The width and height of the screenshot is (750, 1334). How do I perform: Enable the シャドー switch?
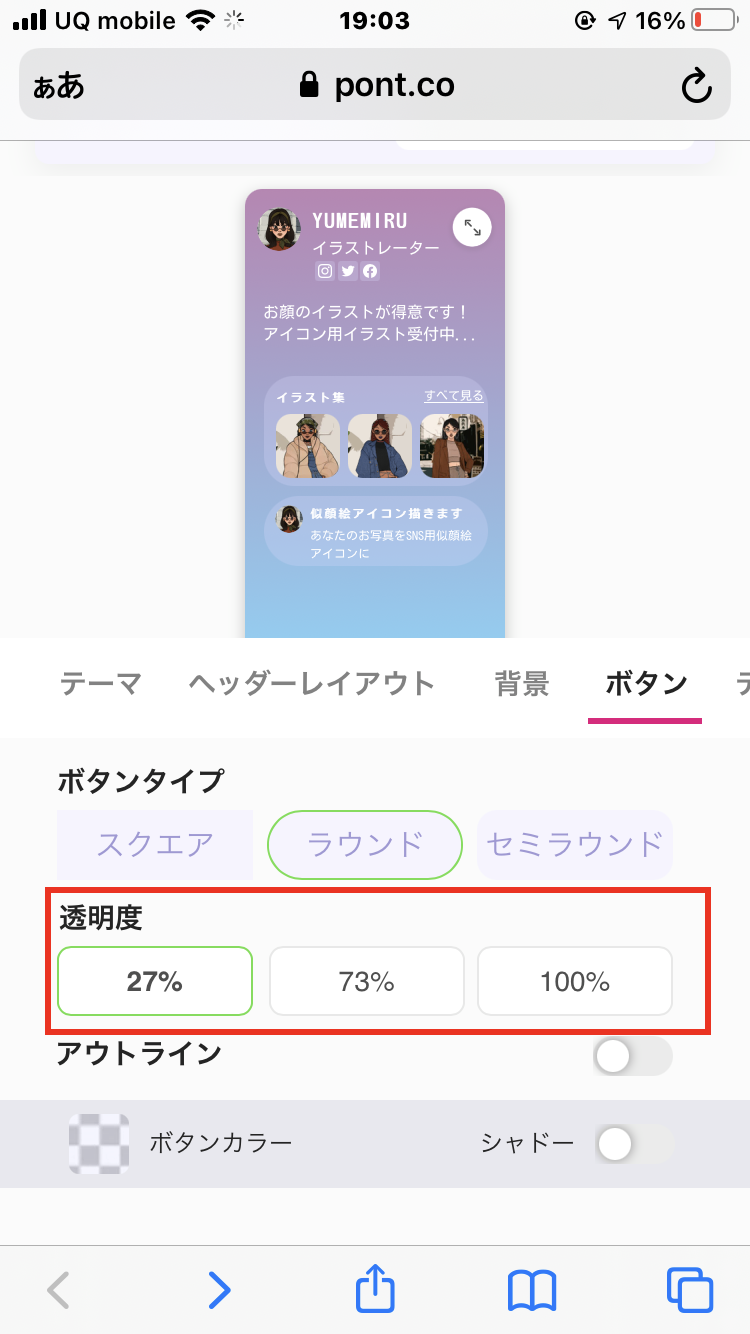[634, 1144]
